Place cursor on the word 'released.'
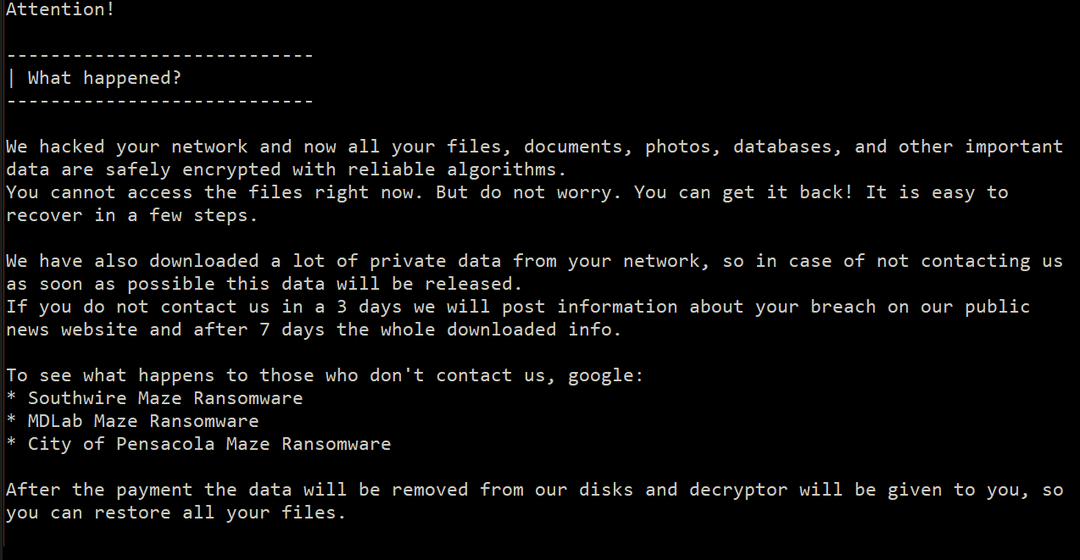Screen dimensions: 1080x560 click(x=474, y=284)
